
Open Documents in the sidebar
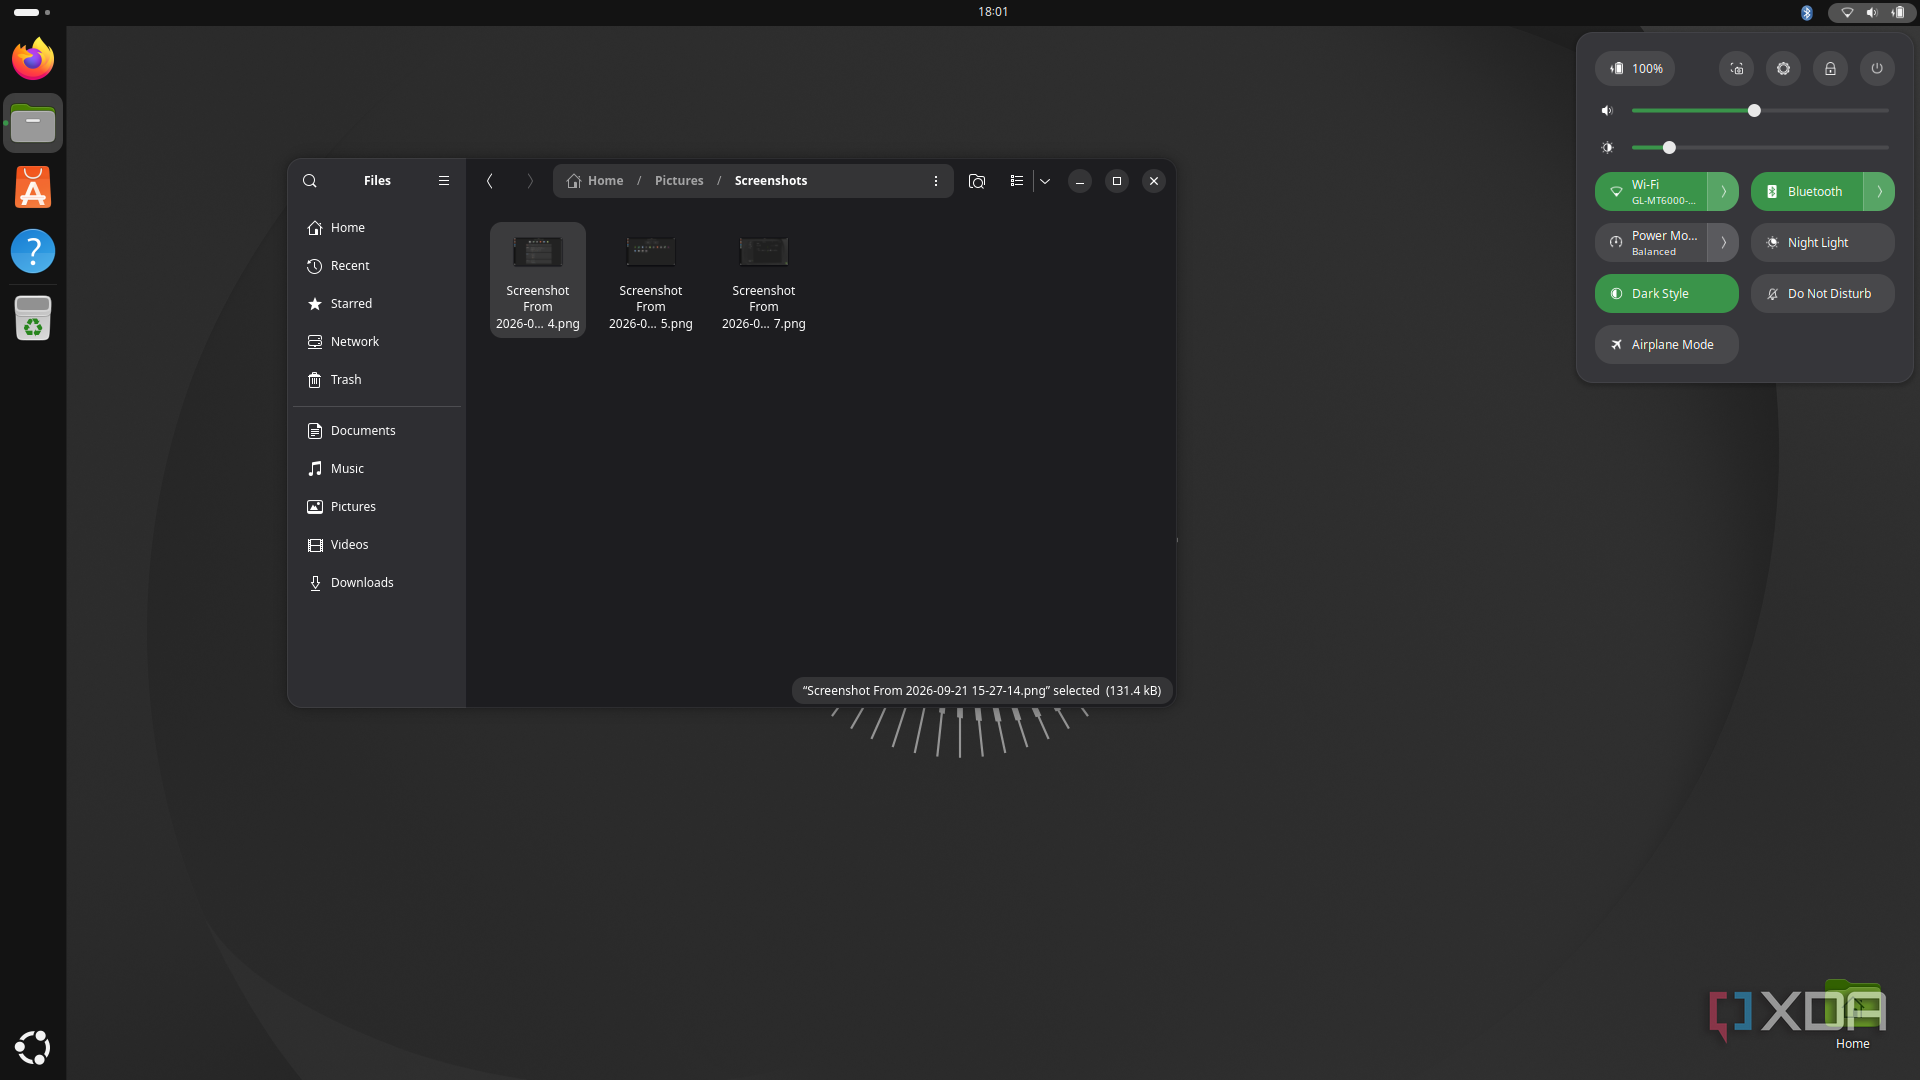[378, 431]
